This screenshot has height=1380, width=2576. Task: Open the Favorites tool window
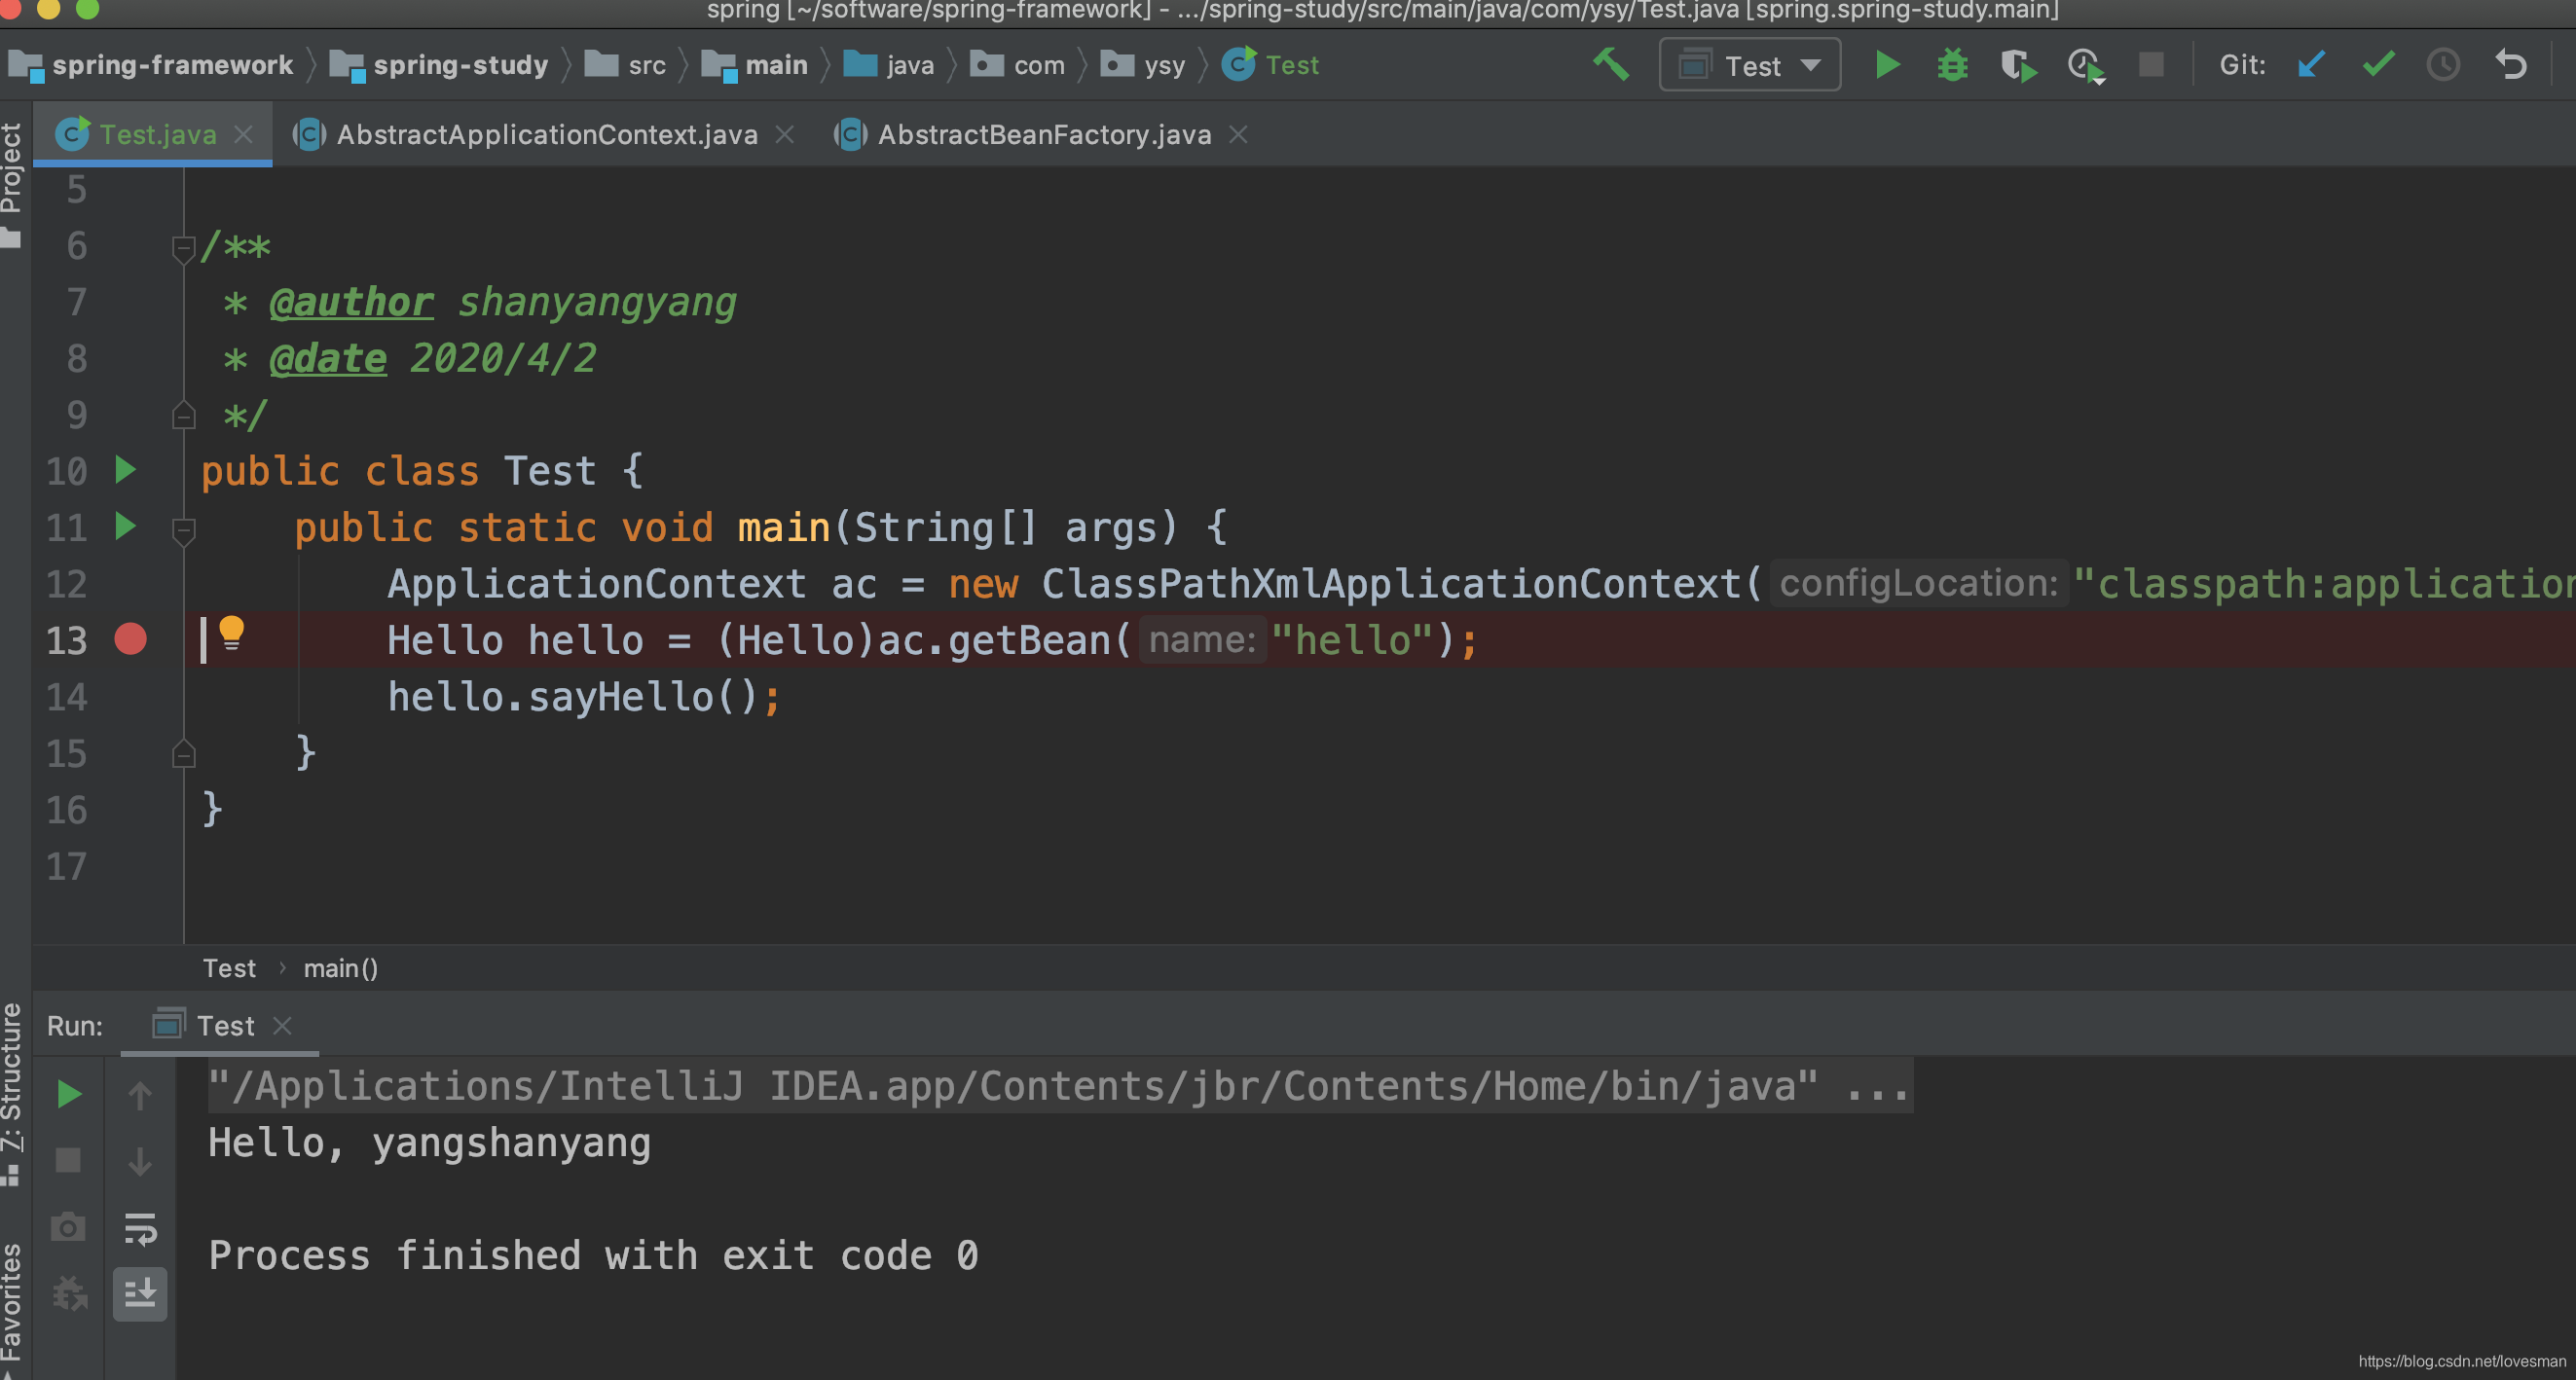point(12,1310)
